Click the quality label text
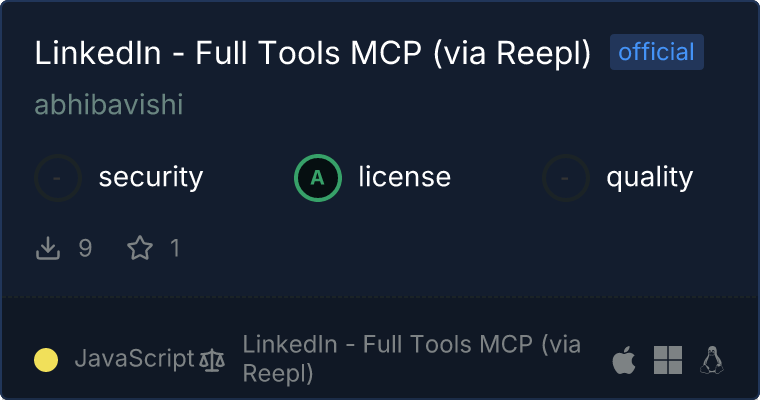 (x=649, y=178)
